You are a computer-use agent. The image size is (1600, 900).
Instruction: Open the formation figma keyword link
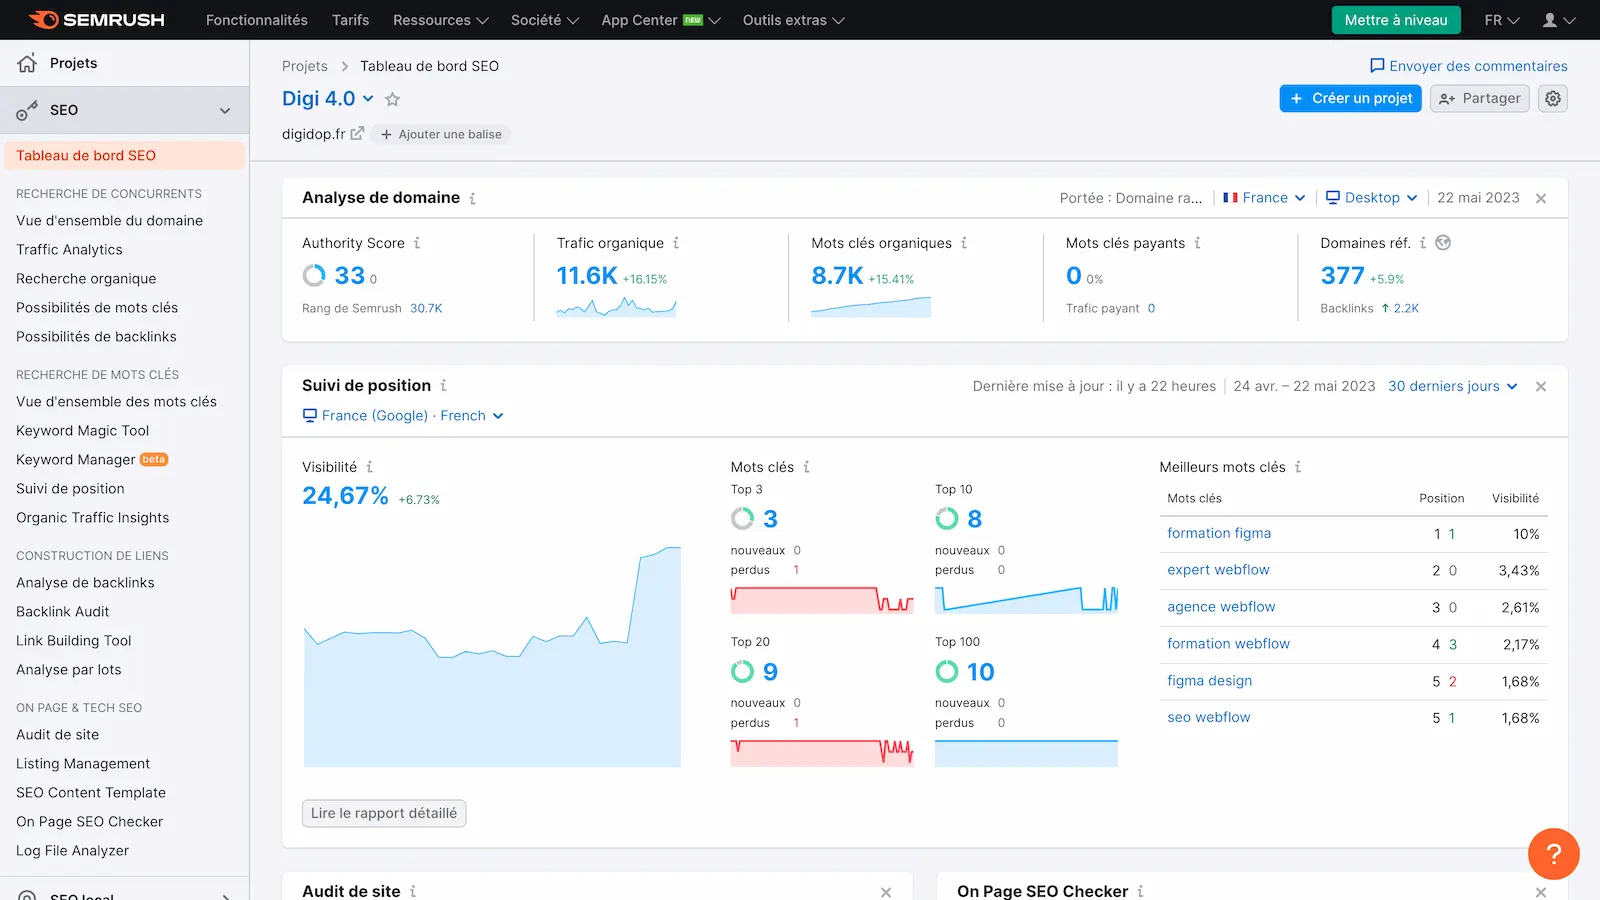coord(1219,534)
